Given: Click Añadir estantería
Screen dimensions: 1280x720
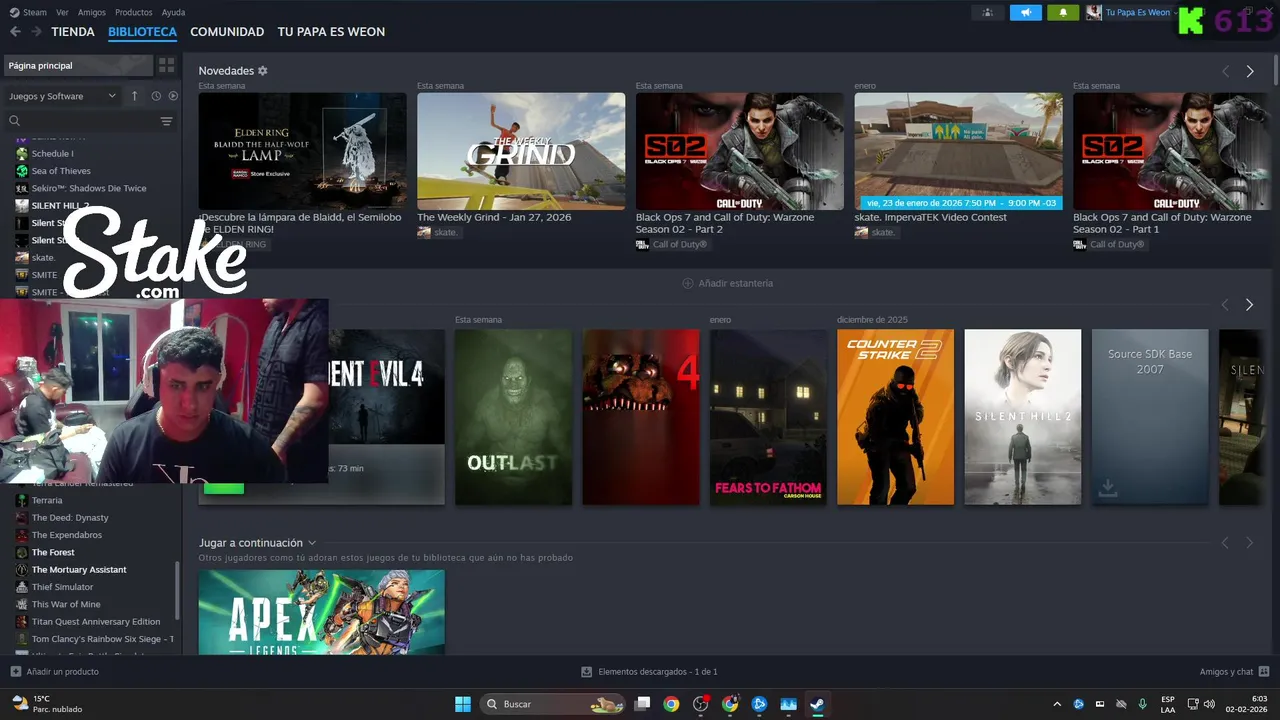Looking at the screenshot, I should 727,283.
